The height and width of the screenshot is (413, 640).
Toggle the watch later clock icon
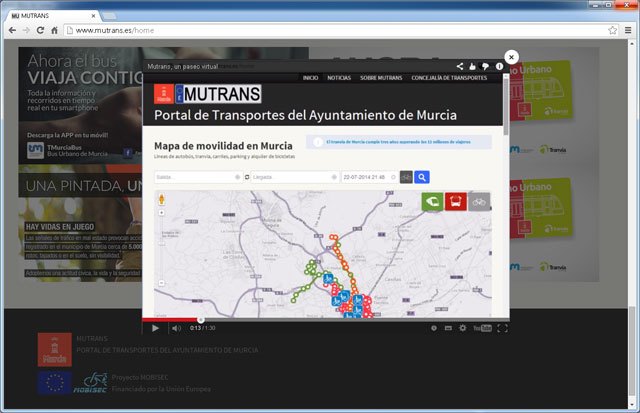(x=434, y=328)
